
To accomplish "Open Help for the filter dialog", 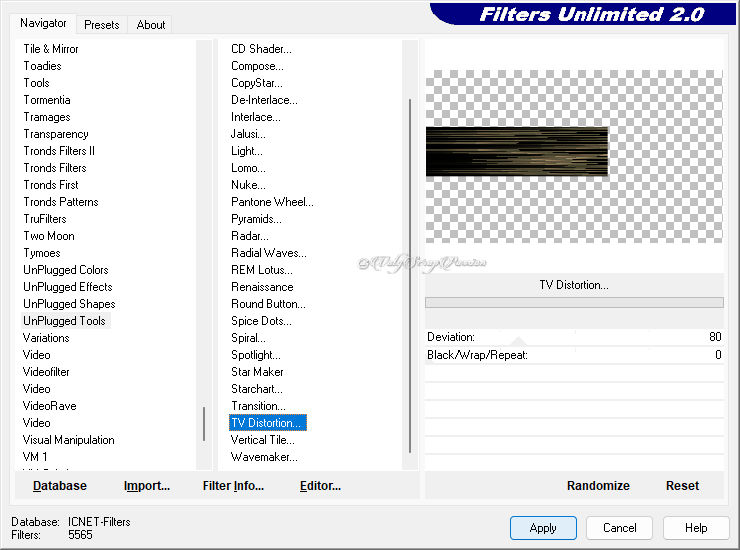I will click(697, 528).
